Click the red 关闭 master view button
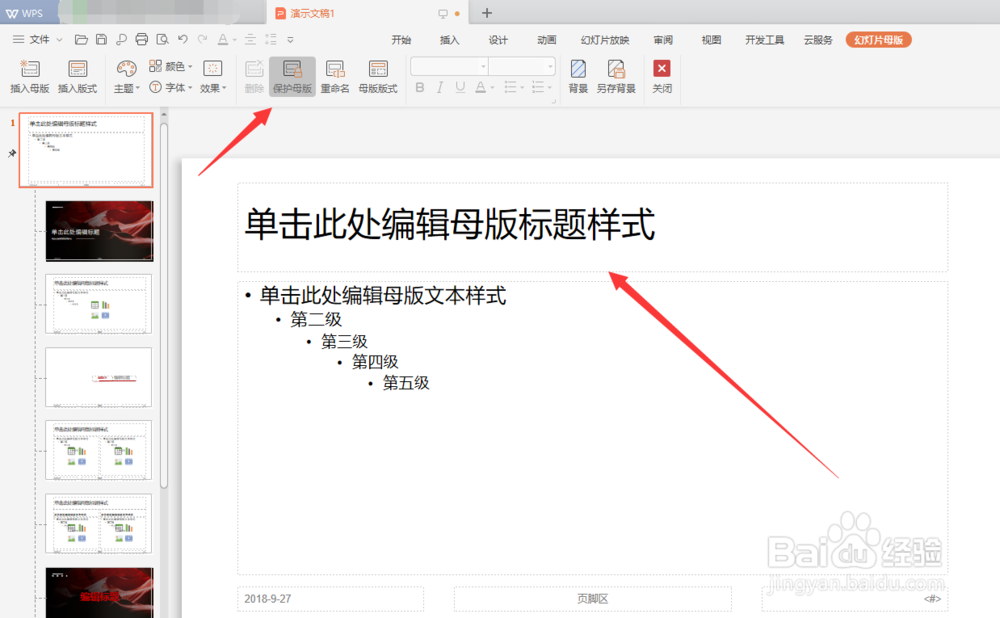 click(662, 77)
